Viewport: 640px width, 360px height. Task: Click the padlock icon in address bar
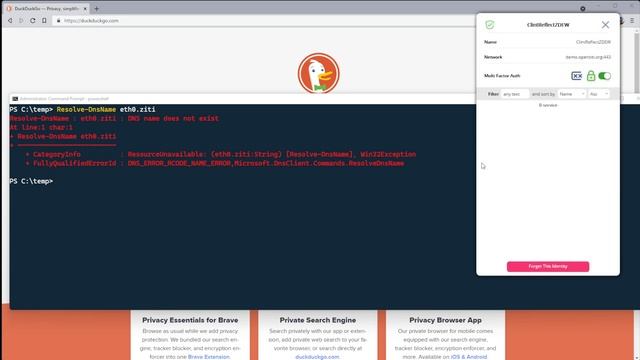click(58, 20)
